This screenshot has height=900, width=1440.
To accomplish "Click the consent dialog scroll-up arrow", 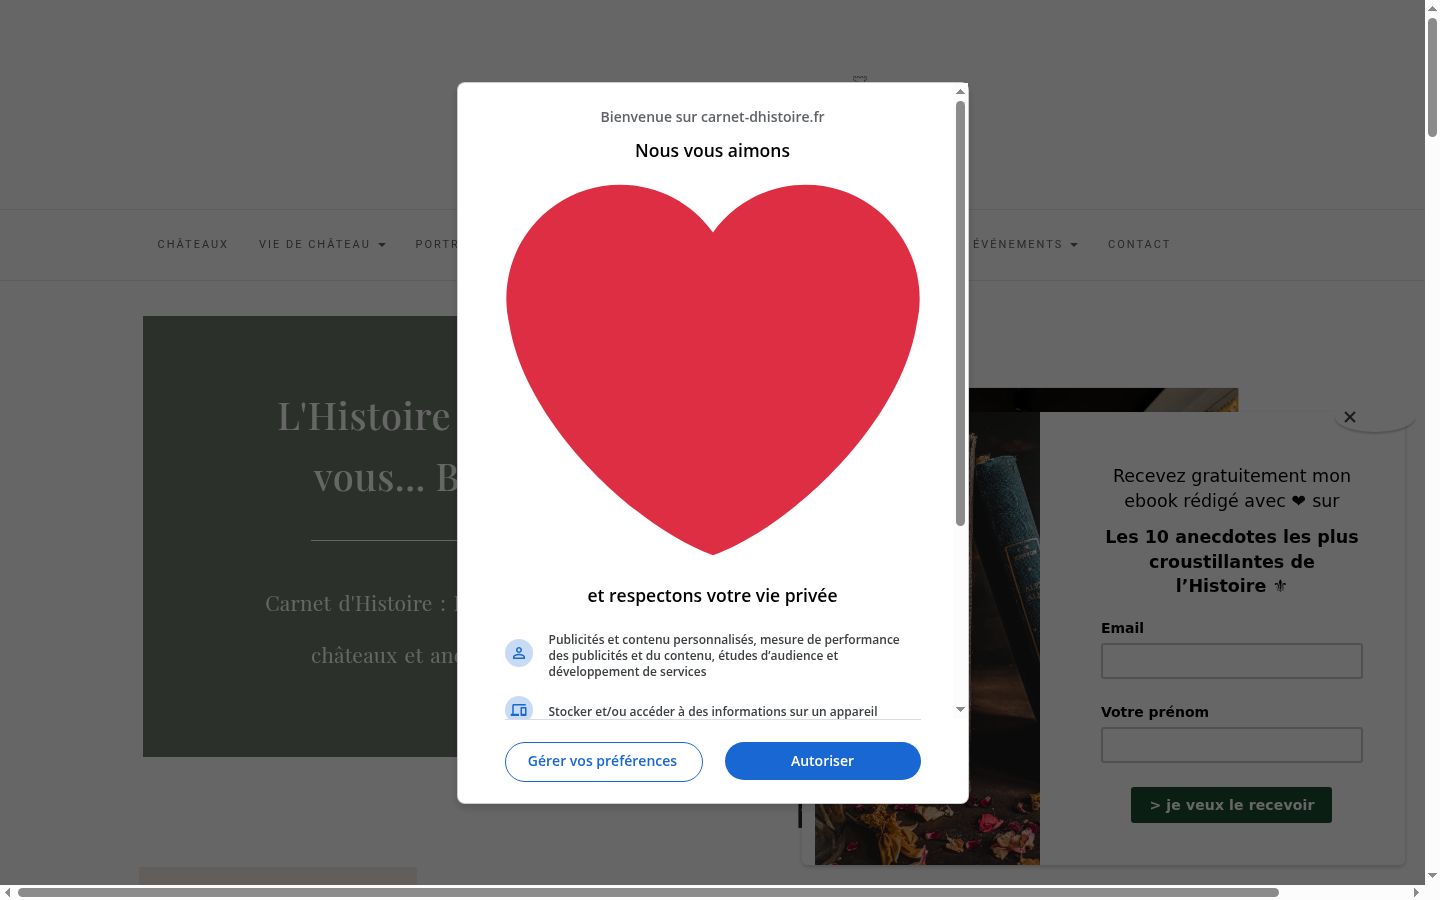I will tap(960, 92).
